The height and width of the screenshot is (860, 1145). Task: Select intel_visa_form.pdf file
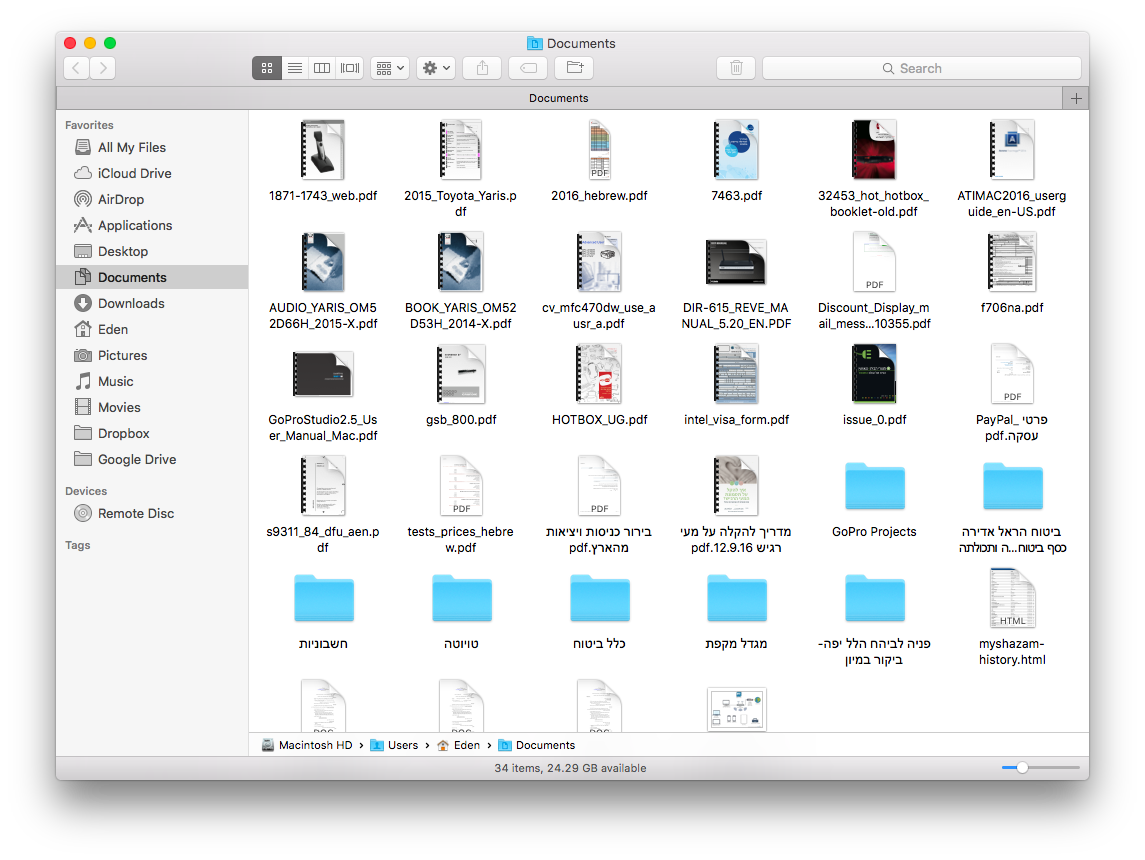click(x=736, y=374)
